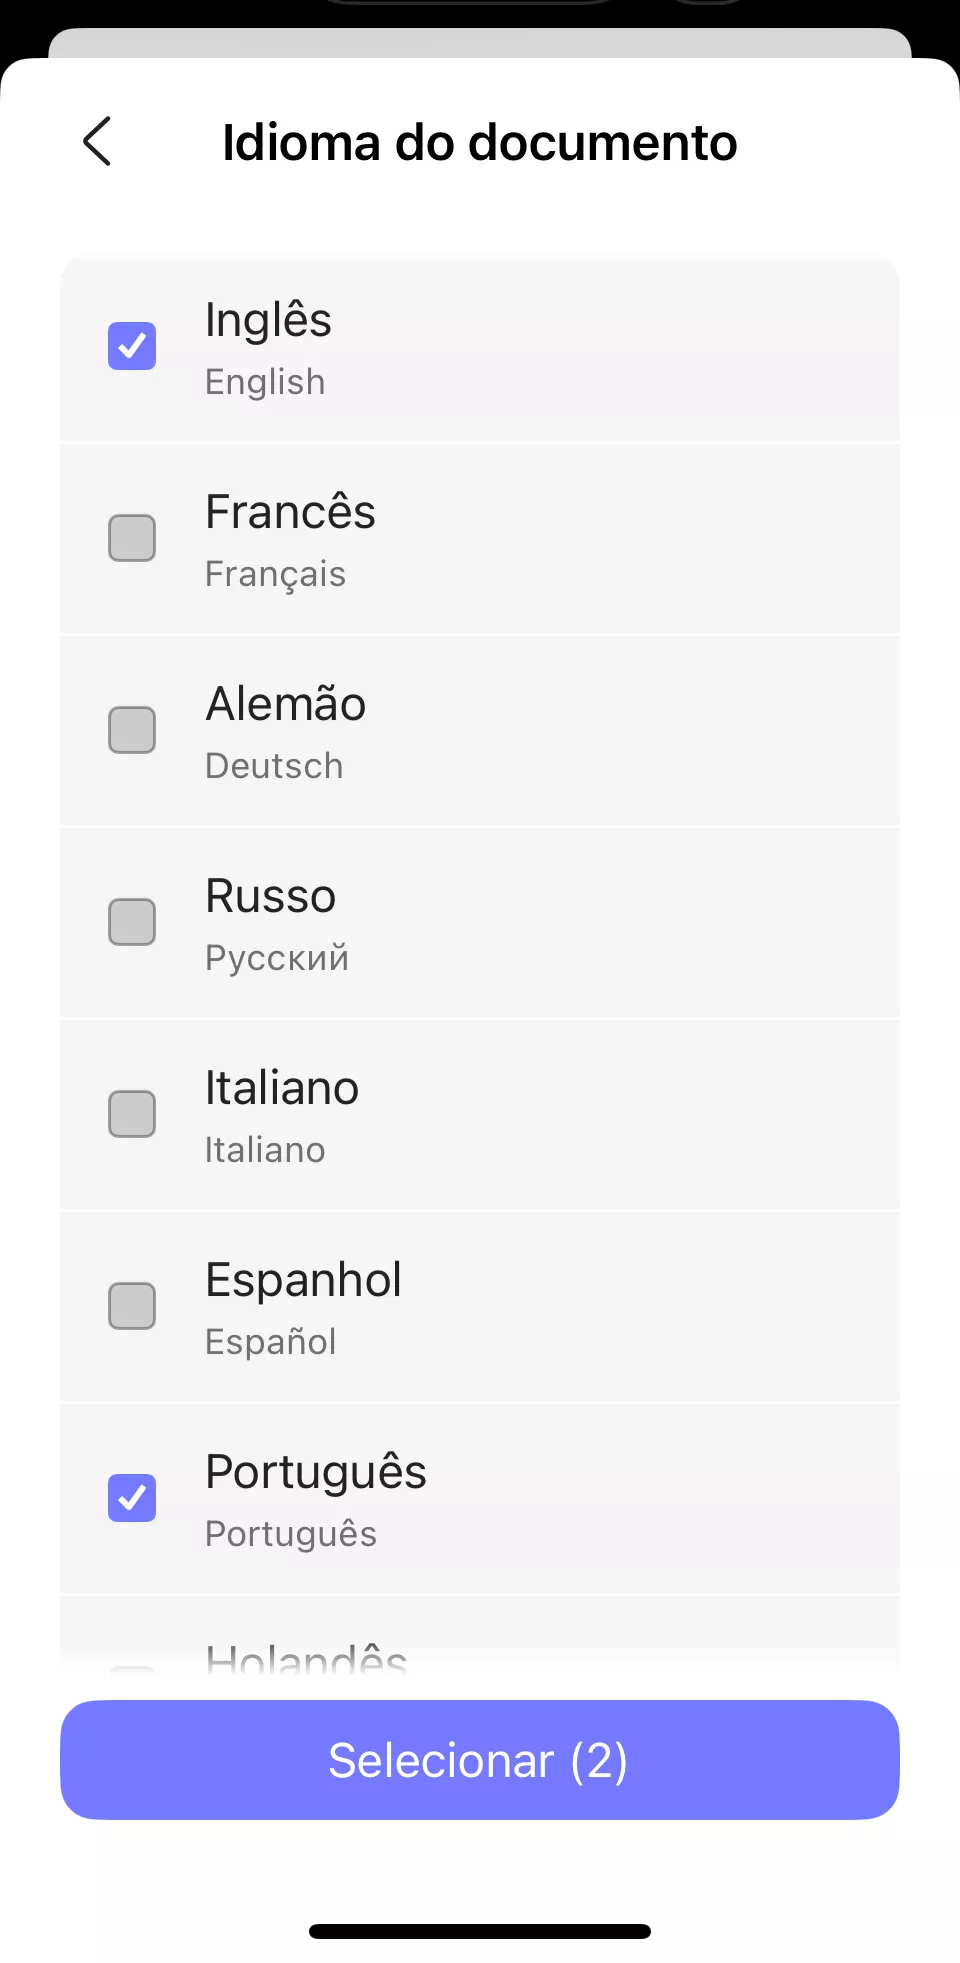Tick the Alemão checkbox
Viewport: 960px width, 1963px height.
(x=132, y=730)
